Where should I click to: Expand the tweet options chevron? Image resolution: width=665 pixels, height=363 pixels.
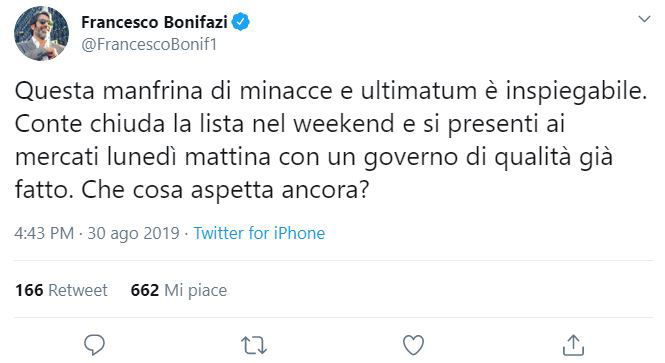coord(644,19)
